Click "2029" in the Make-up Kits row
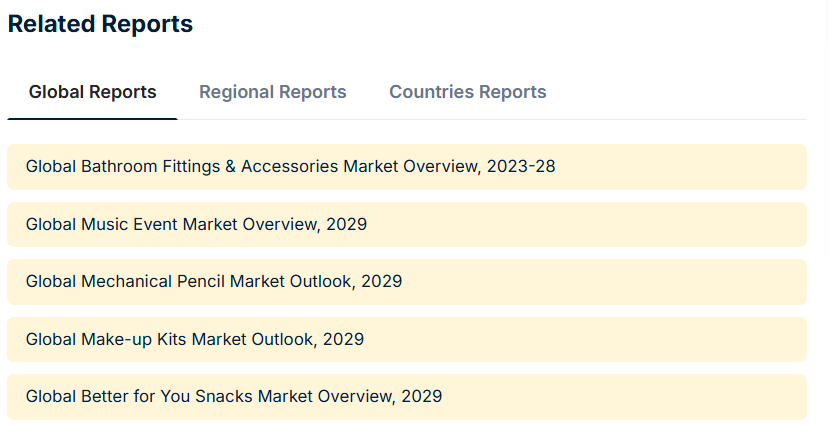This screenshot has height=433, width=829. (343, 339)
